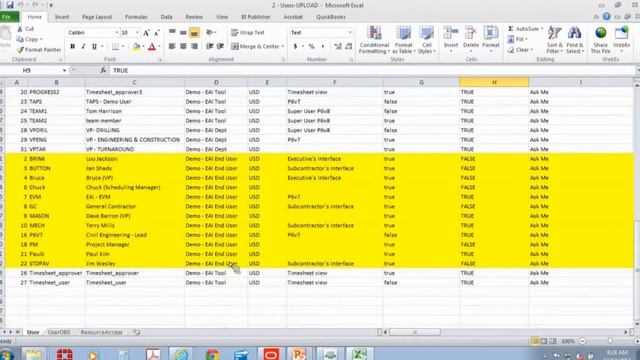The width and height of the screenshot is (640, 360).
Task: Adjust the zoom slider in status bar
Action: pyautogui.click(x=610, y=341)
